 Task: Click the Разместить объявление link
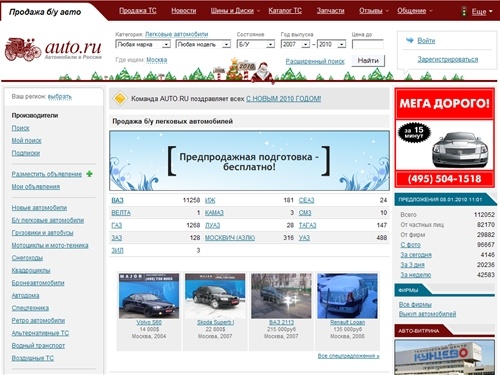[47, 174]
